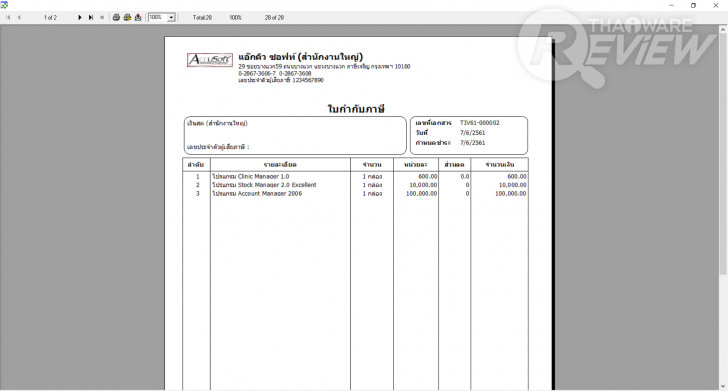Jump to the last page

[x=91, y=18]
